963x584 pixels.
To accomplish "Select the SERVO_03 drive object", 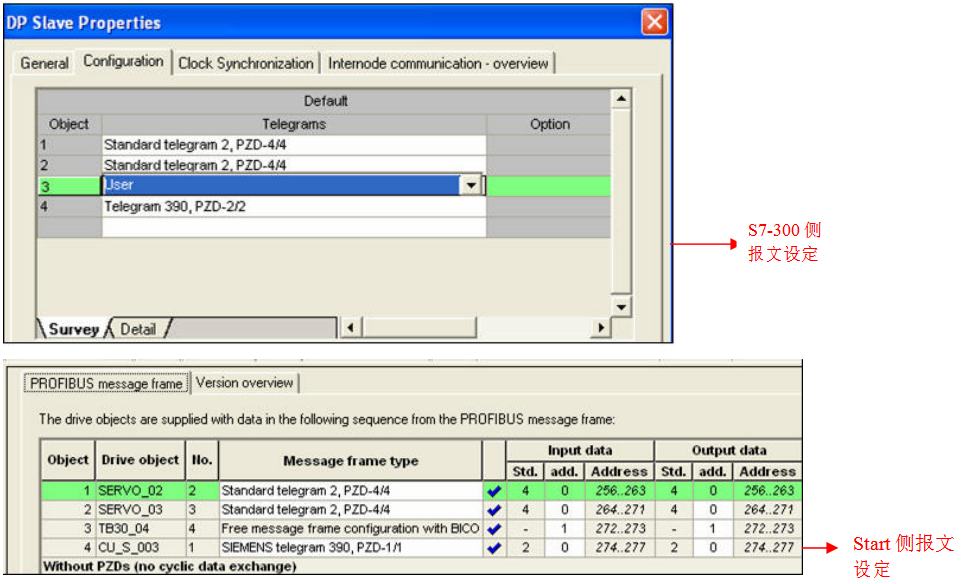I will 140,510.
